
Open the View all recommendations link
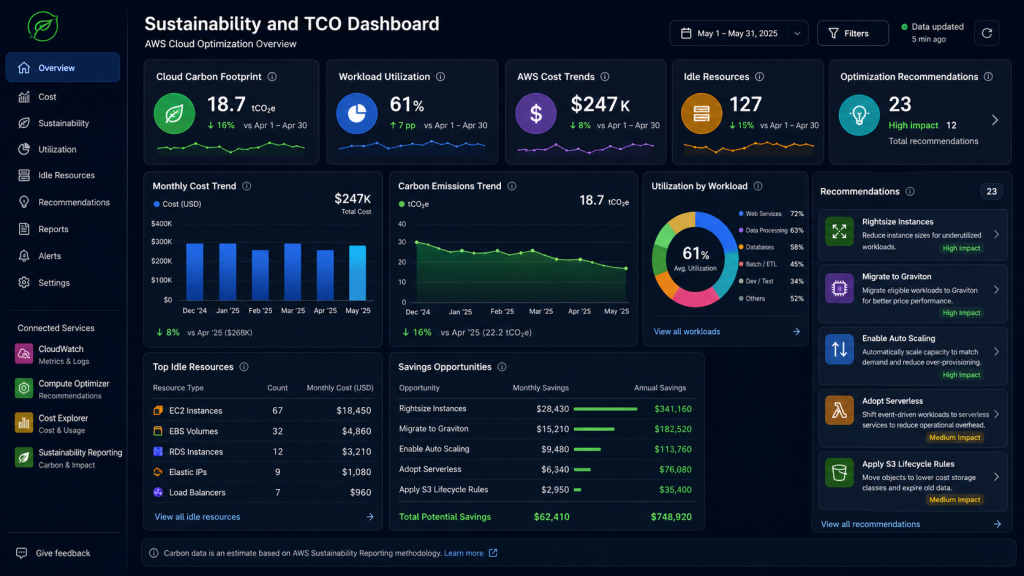pyautogui.click(x=871, y=524)
